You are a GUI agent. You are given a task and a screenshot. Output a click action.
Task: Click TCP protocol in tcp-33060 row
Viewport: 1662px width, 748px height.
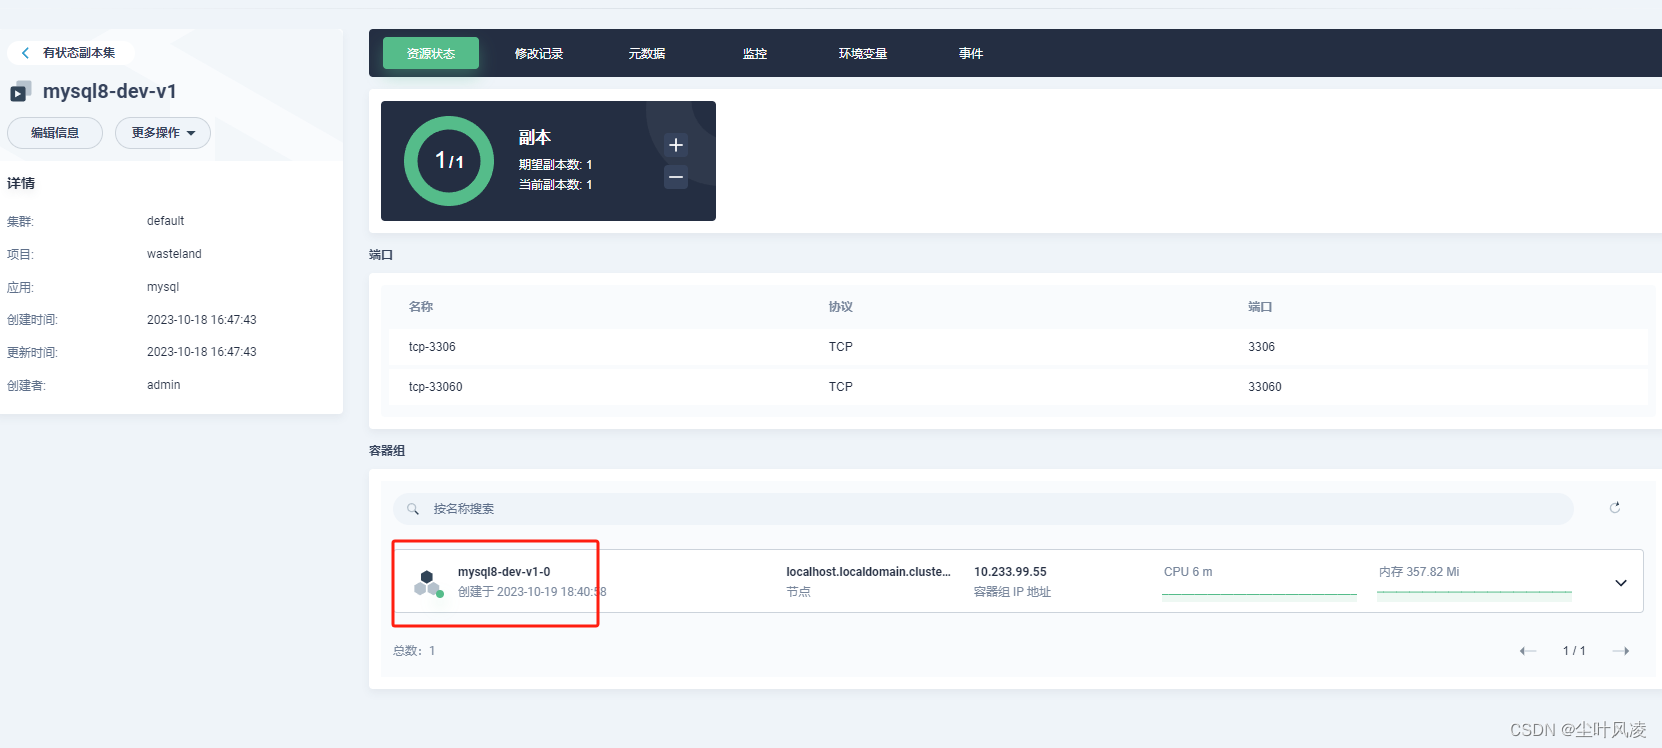tap(840, 387)
